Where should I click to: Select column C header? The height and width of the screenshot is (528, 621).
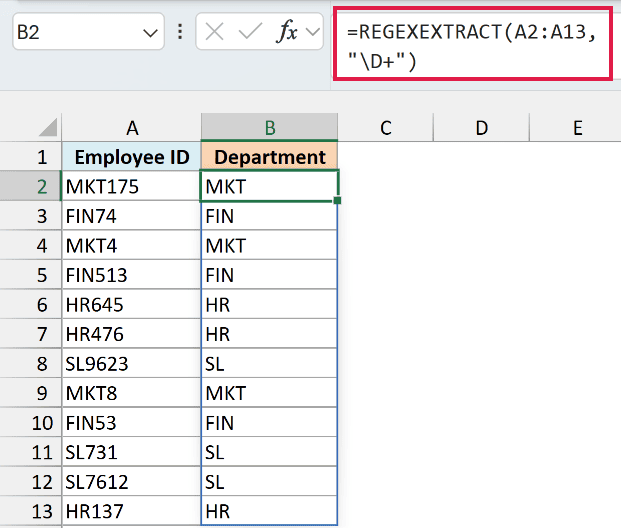pos(386,128)
